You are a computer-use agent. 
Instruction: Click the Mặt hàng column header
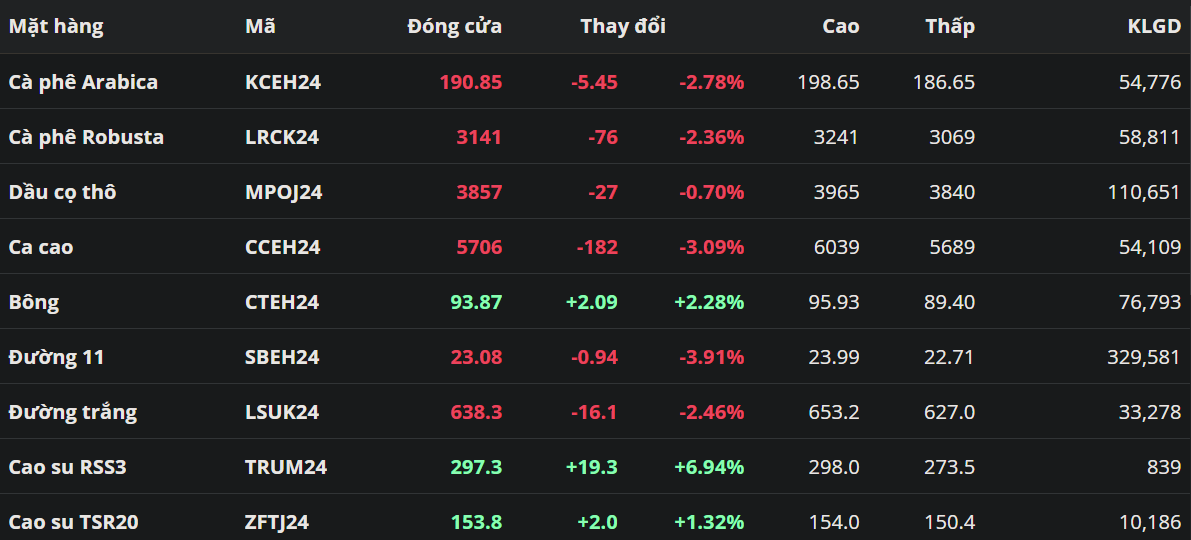point(56,27)
